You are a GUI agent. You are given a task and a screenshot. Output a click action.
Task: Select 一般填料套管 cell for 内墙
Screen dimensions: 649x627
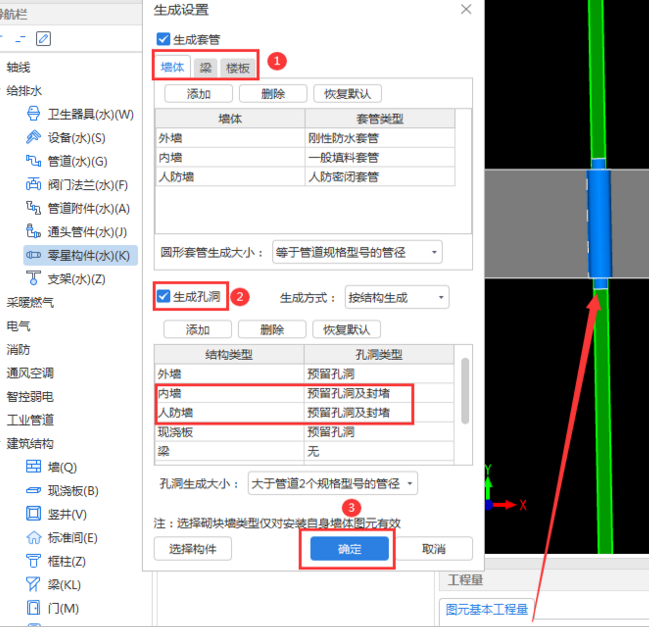point(380,157)
